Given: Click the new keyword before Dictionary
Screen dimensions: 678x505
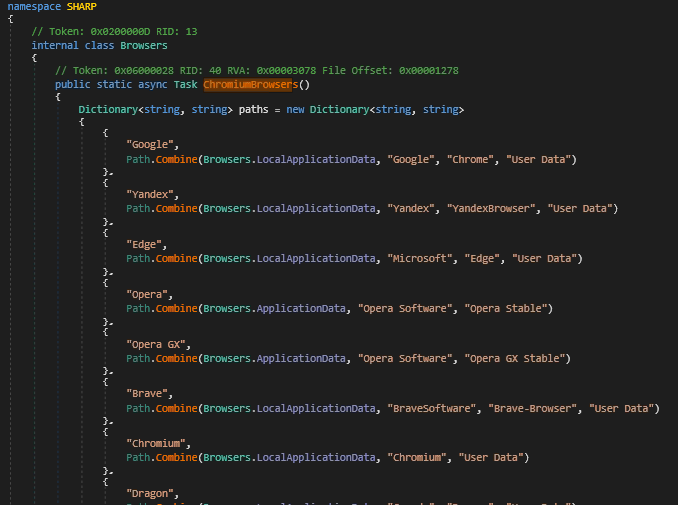Looking at the screenshot, I should click(x=295, y=109).
